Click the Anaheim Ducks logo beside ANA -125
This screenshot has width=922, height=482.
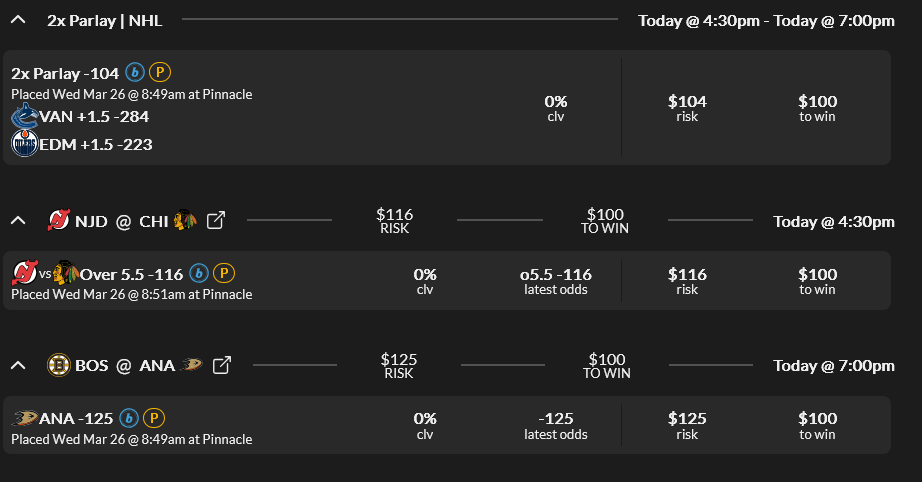(24, 417)
